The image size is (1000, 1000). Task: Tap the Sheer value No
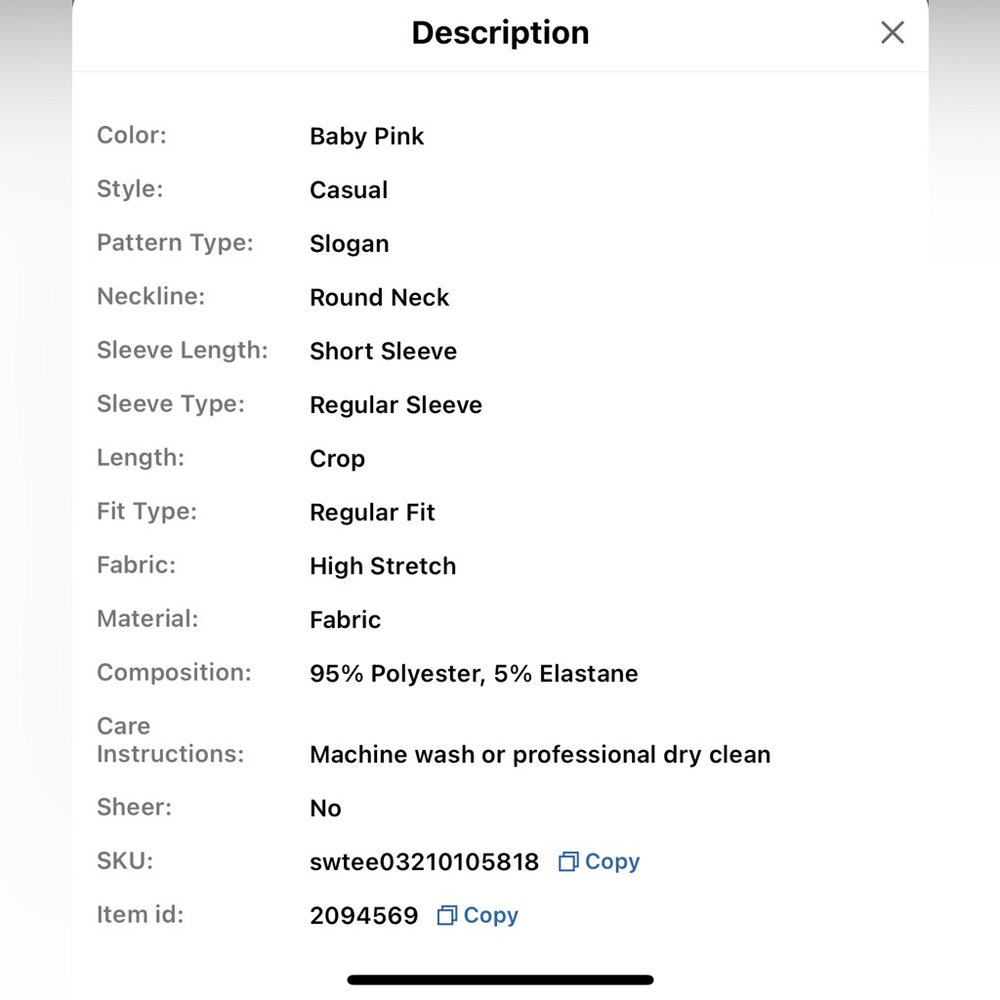tap(326, 808)
